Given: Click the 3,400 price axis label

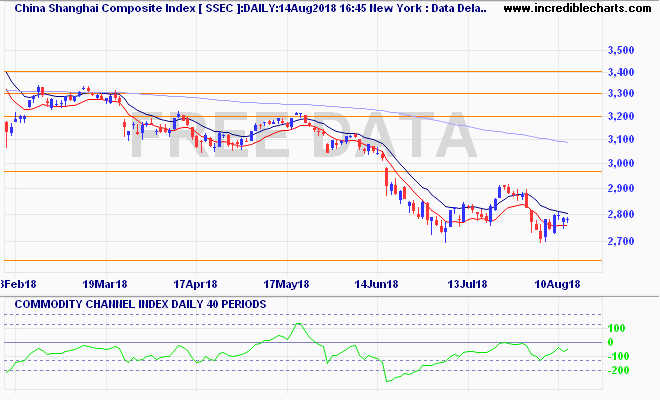Looking at the screenshot, I should point(621,73).
